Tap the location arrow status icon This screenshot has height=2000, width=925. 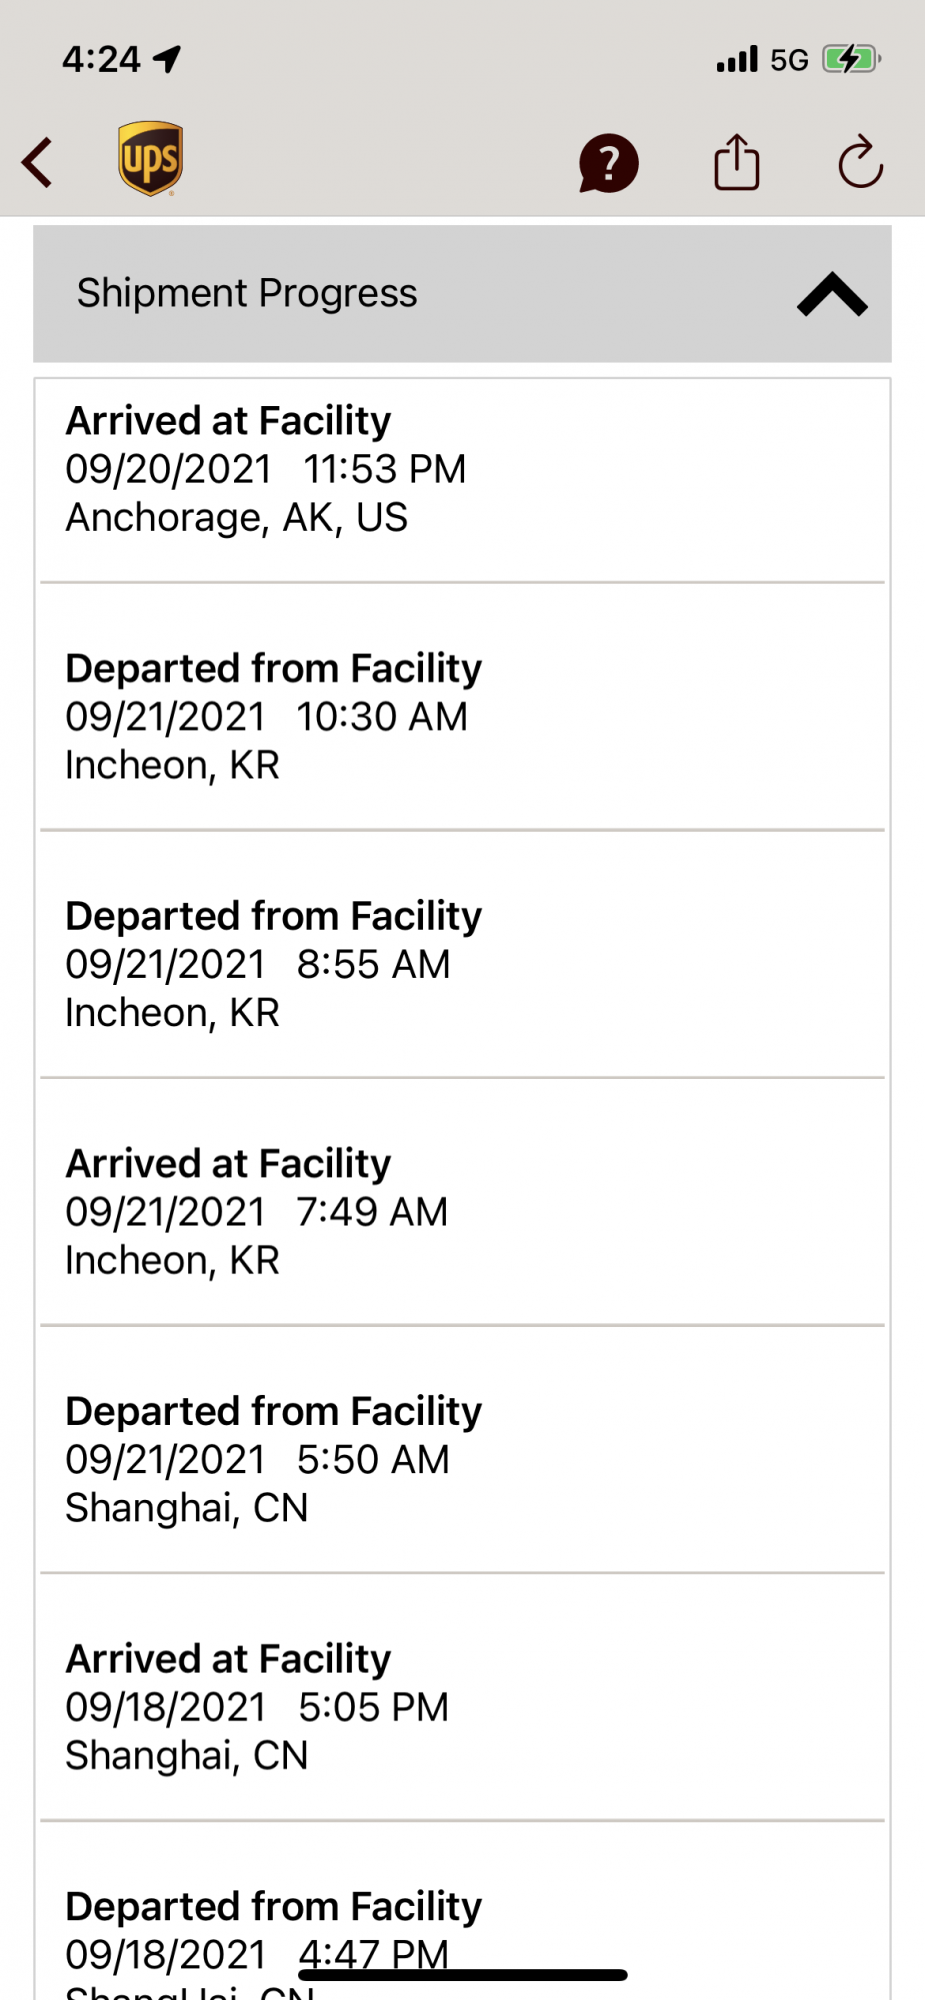pyautogui.click(x=167, y=59)
